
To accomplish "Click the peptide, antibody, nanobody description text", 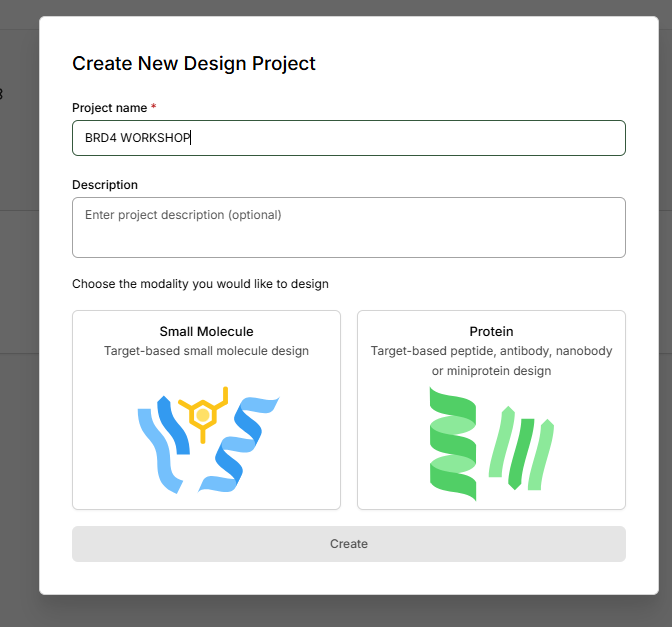I will coord(491,360).
